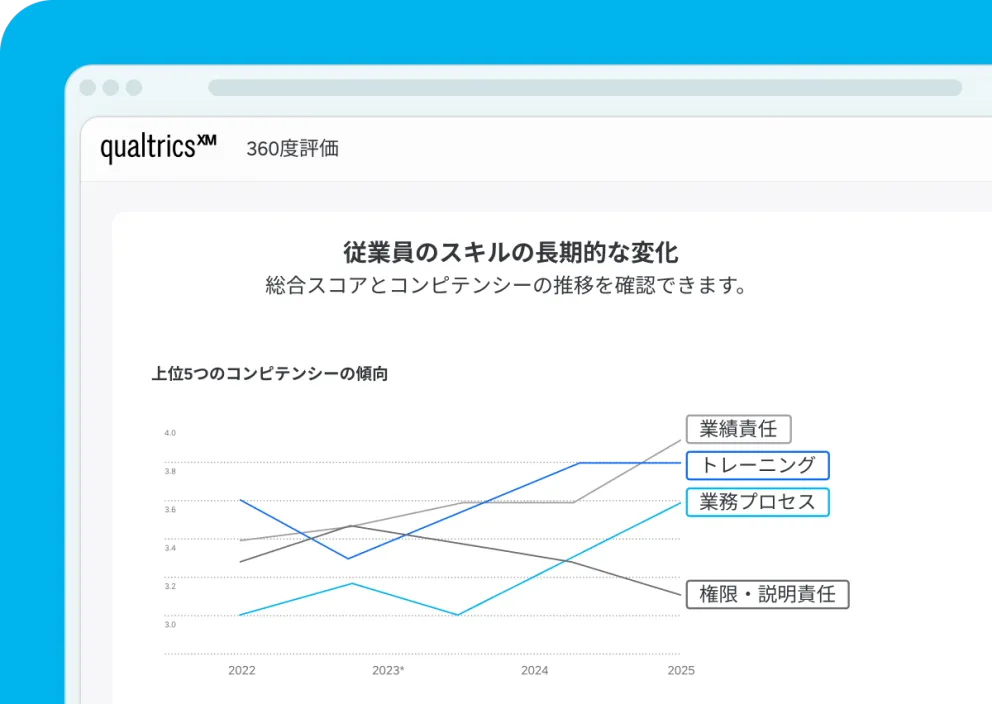Viewport: 992px width, 704px height.
Task: Click the 3.4 y-axis value
Action: (170, 548)
